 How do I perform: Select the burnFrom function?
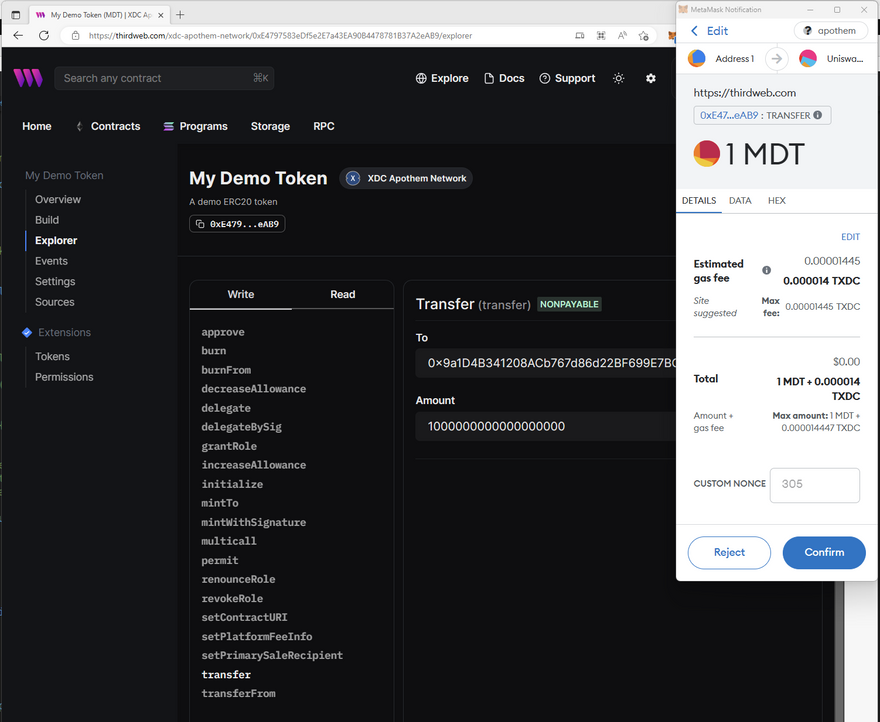coord(226,370)
